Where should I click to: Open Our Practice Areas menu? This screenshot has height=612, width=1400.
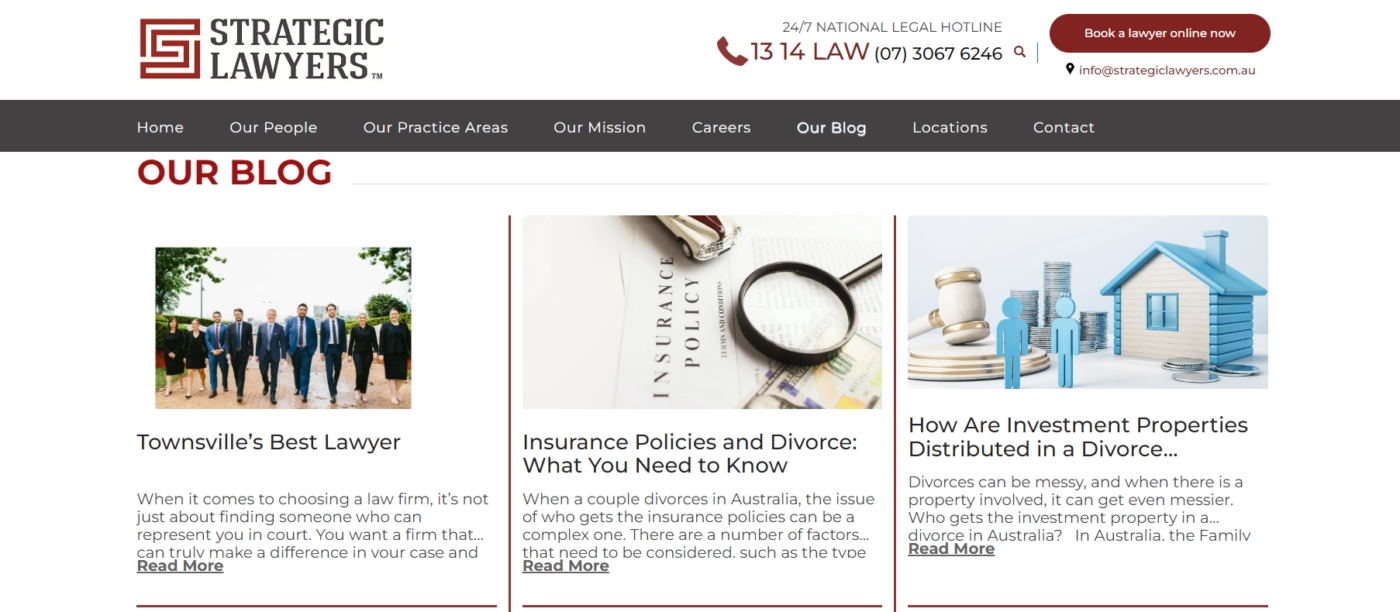(435, 127)
